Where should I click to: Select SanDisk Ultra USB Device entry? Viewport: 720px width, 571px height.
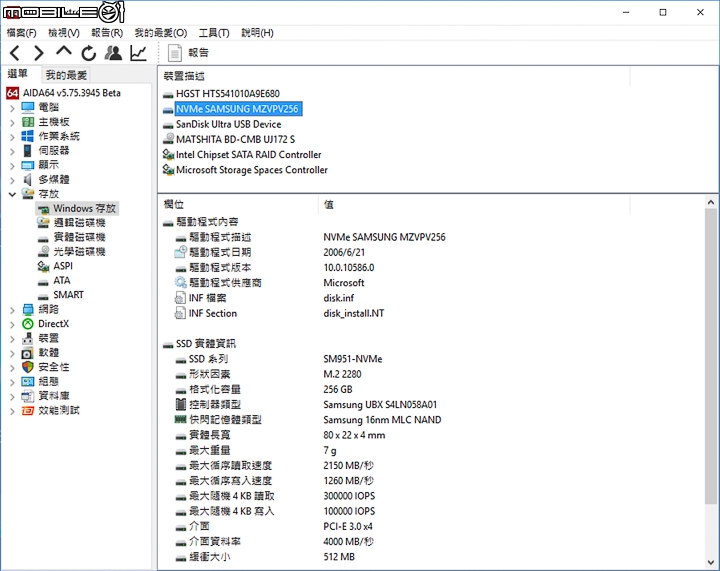pyautogui.click(x=229, y=124)
